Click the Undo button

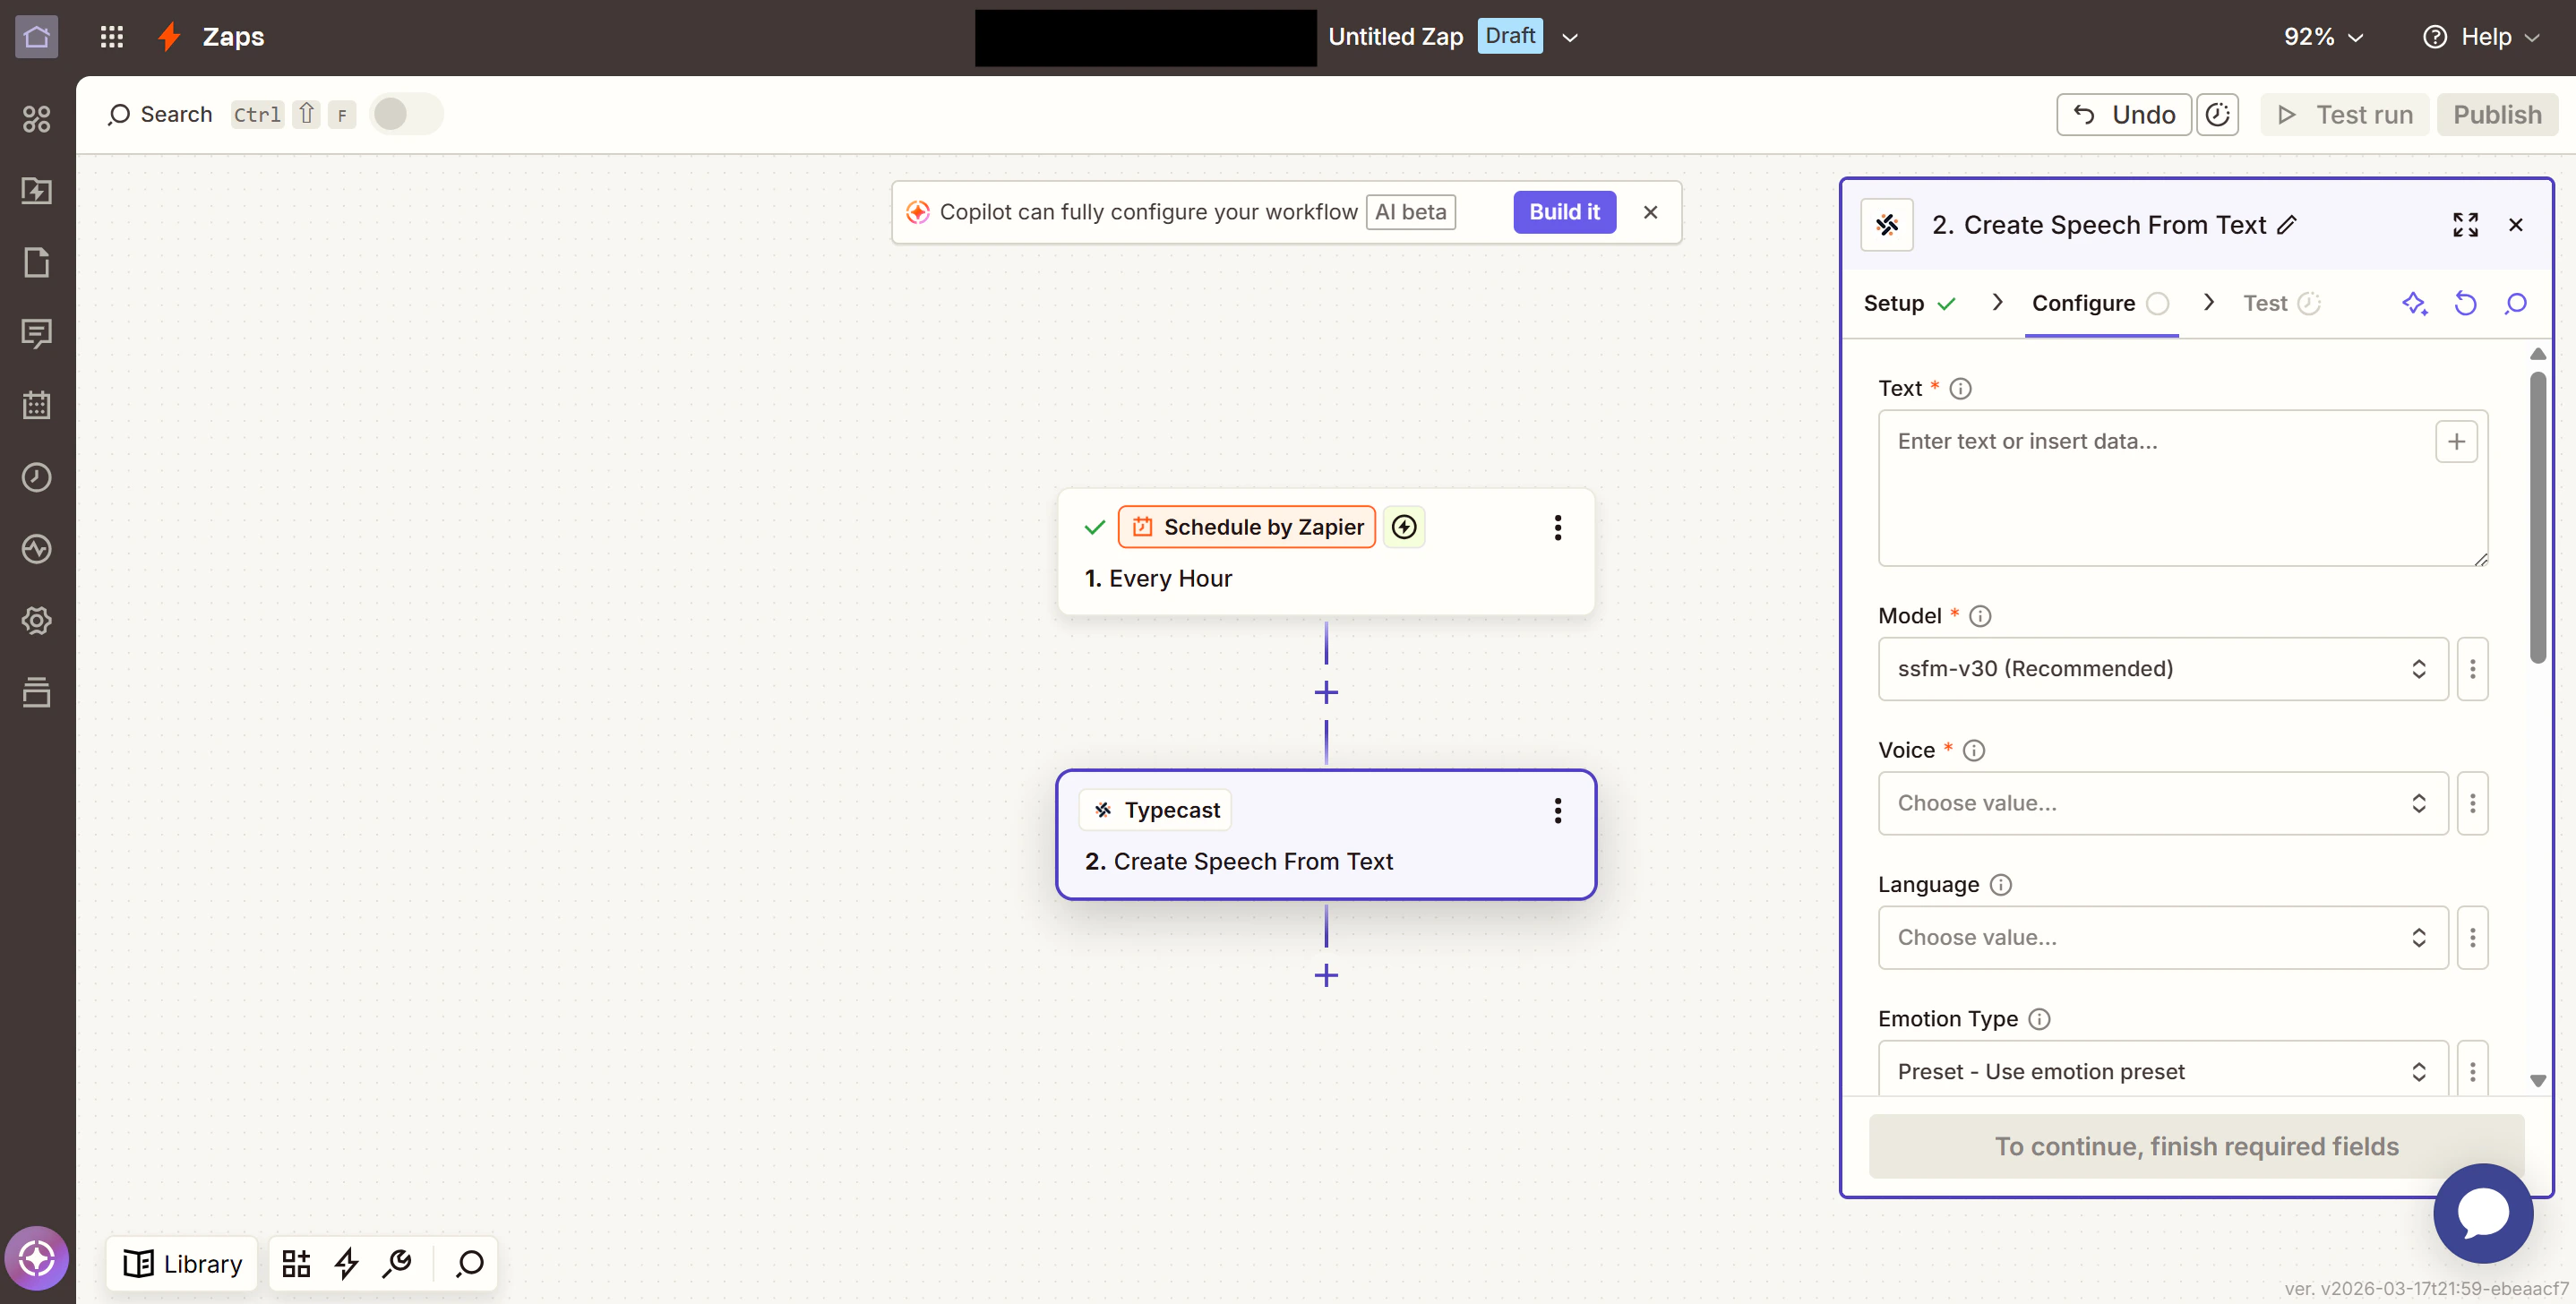point(2123,115)
